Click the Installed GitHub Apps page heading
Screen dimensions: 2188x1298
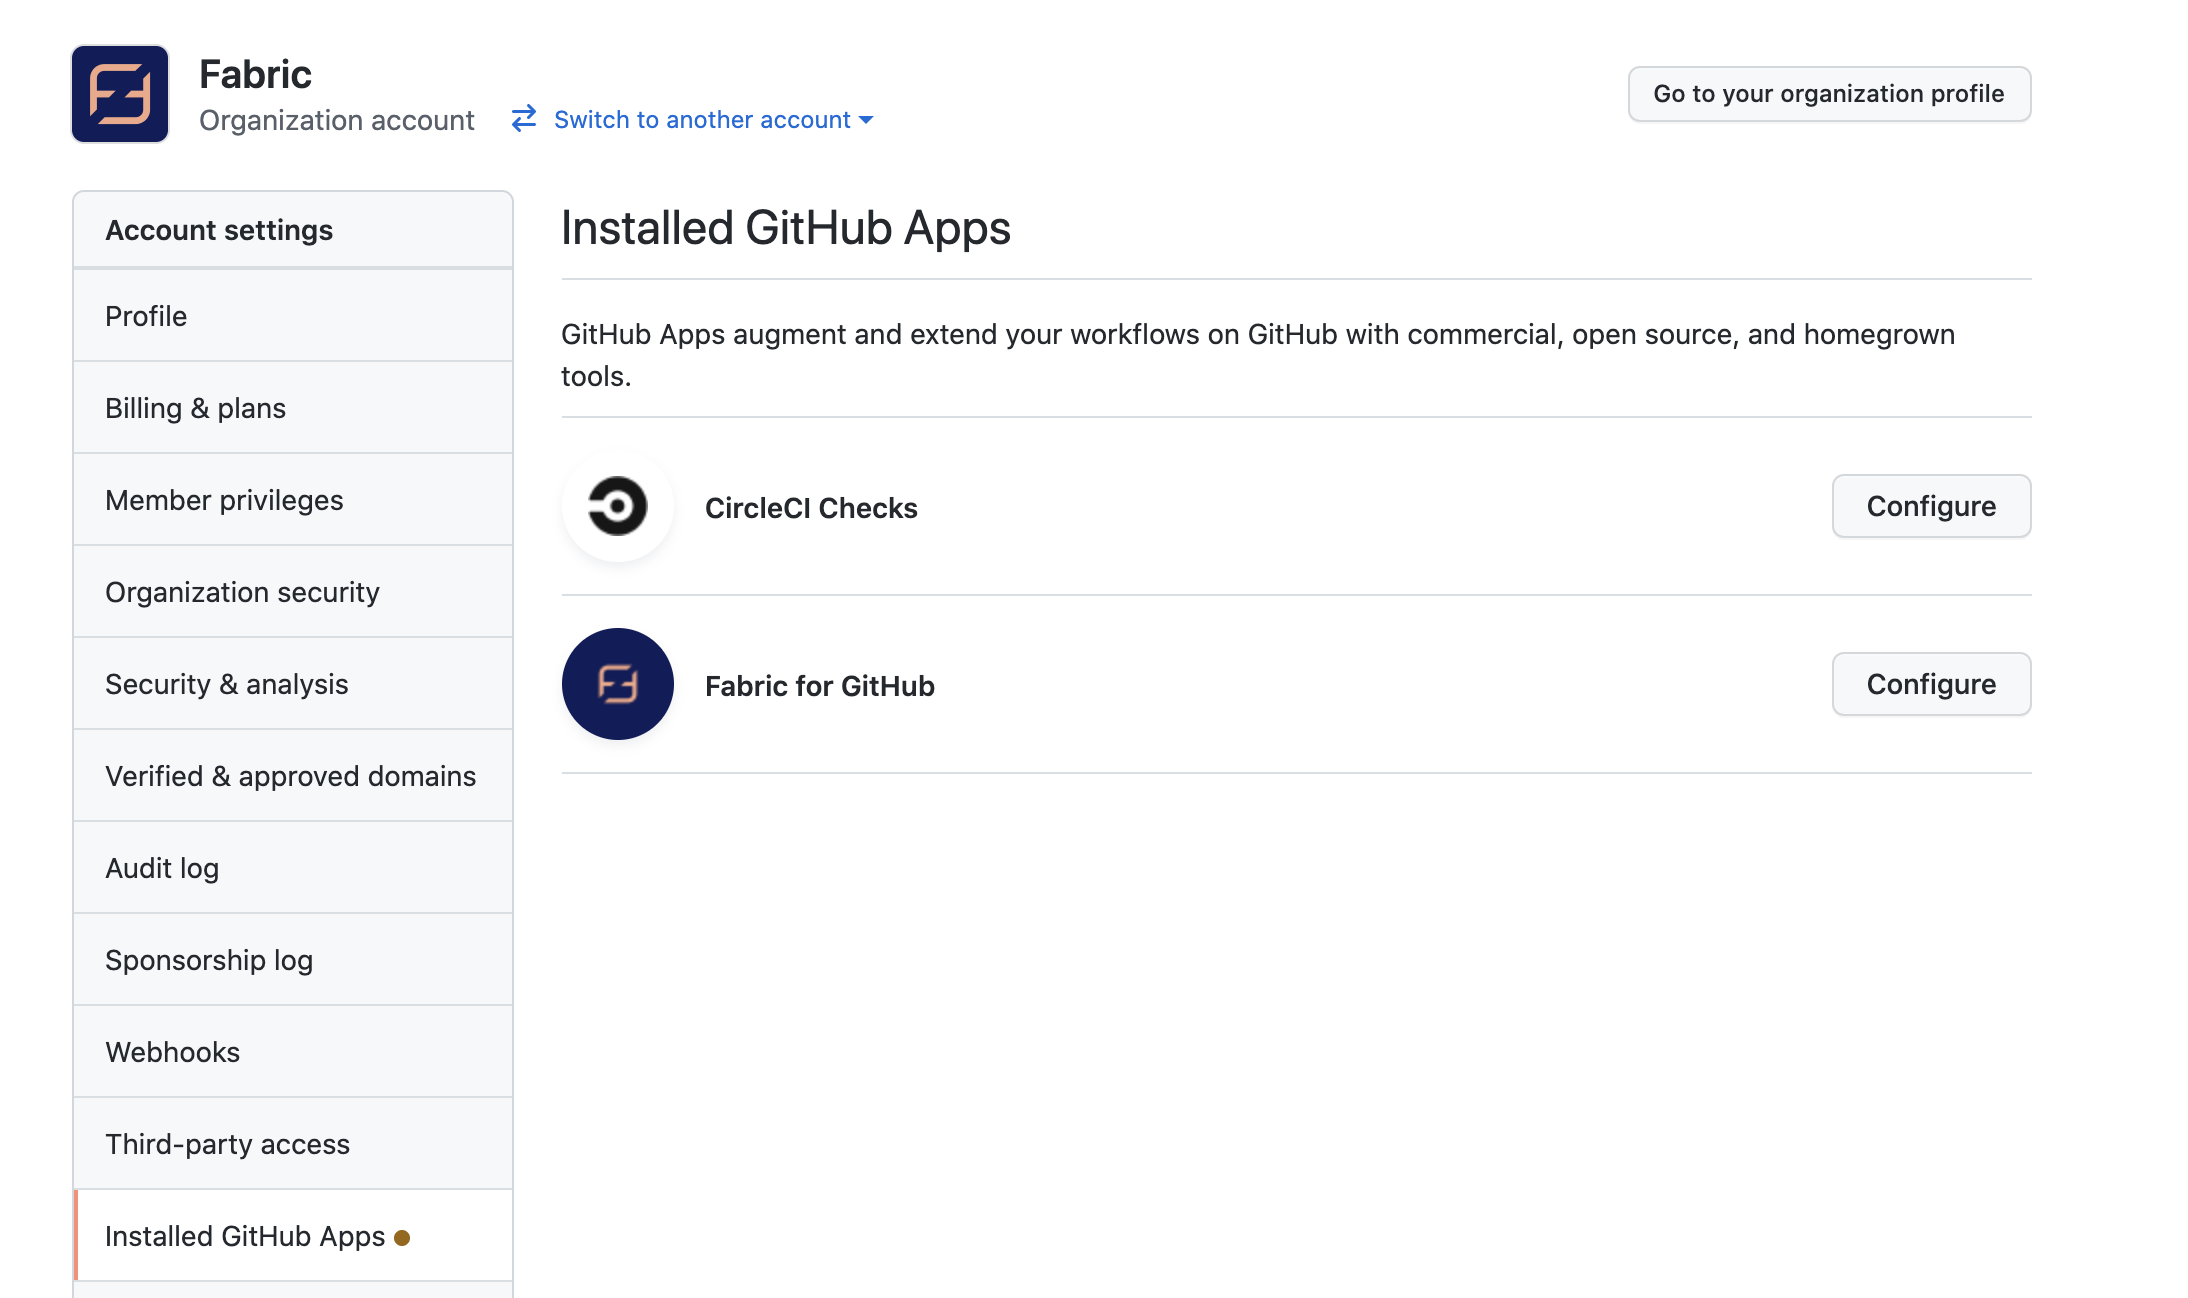pos(786,228)
